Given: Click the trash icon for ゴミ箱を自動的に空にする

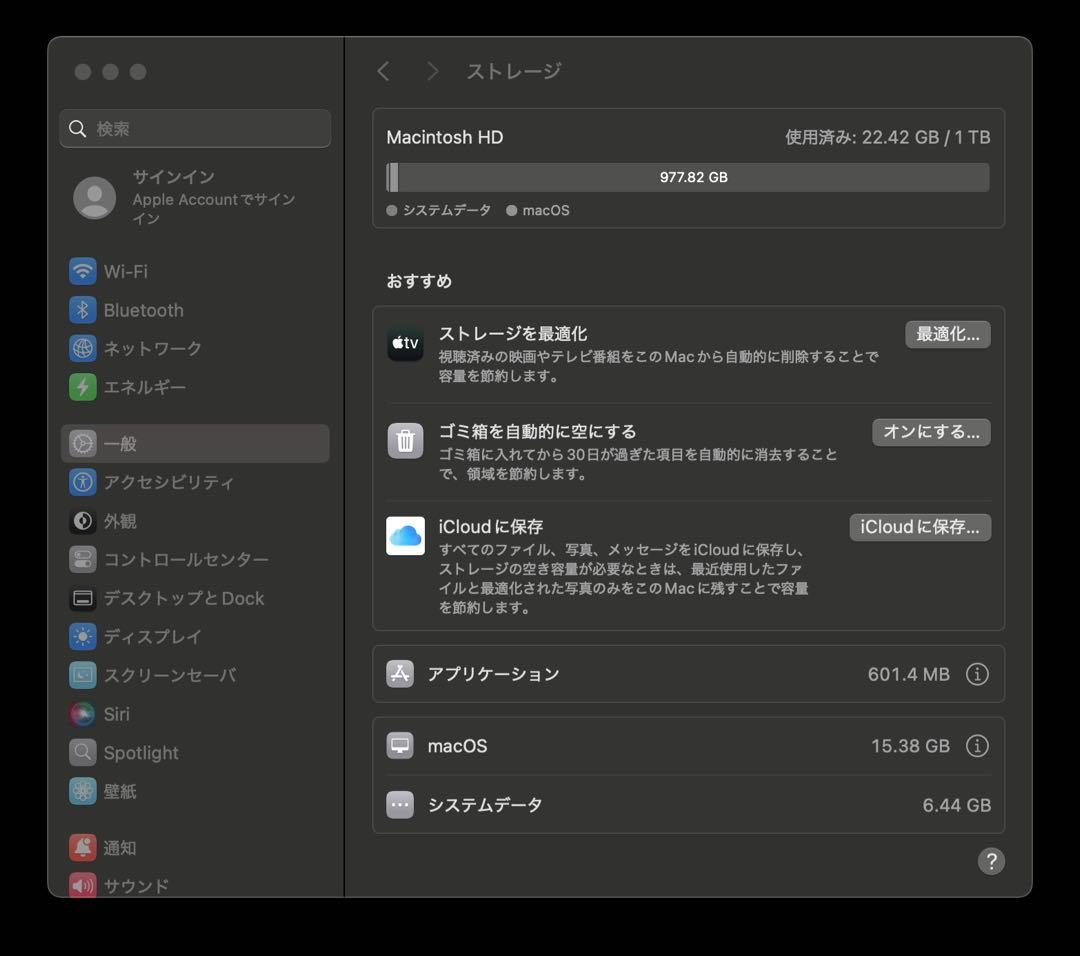Looking at the screenshot, I should [405, 440].
